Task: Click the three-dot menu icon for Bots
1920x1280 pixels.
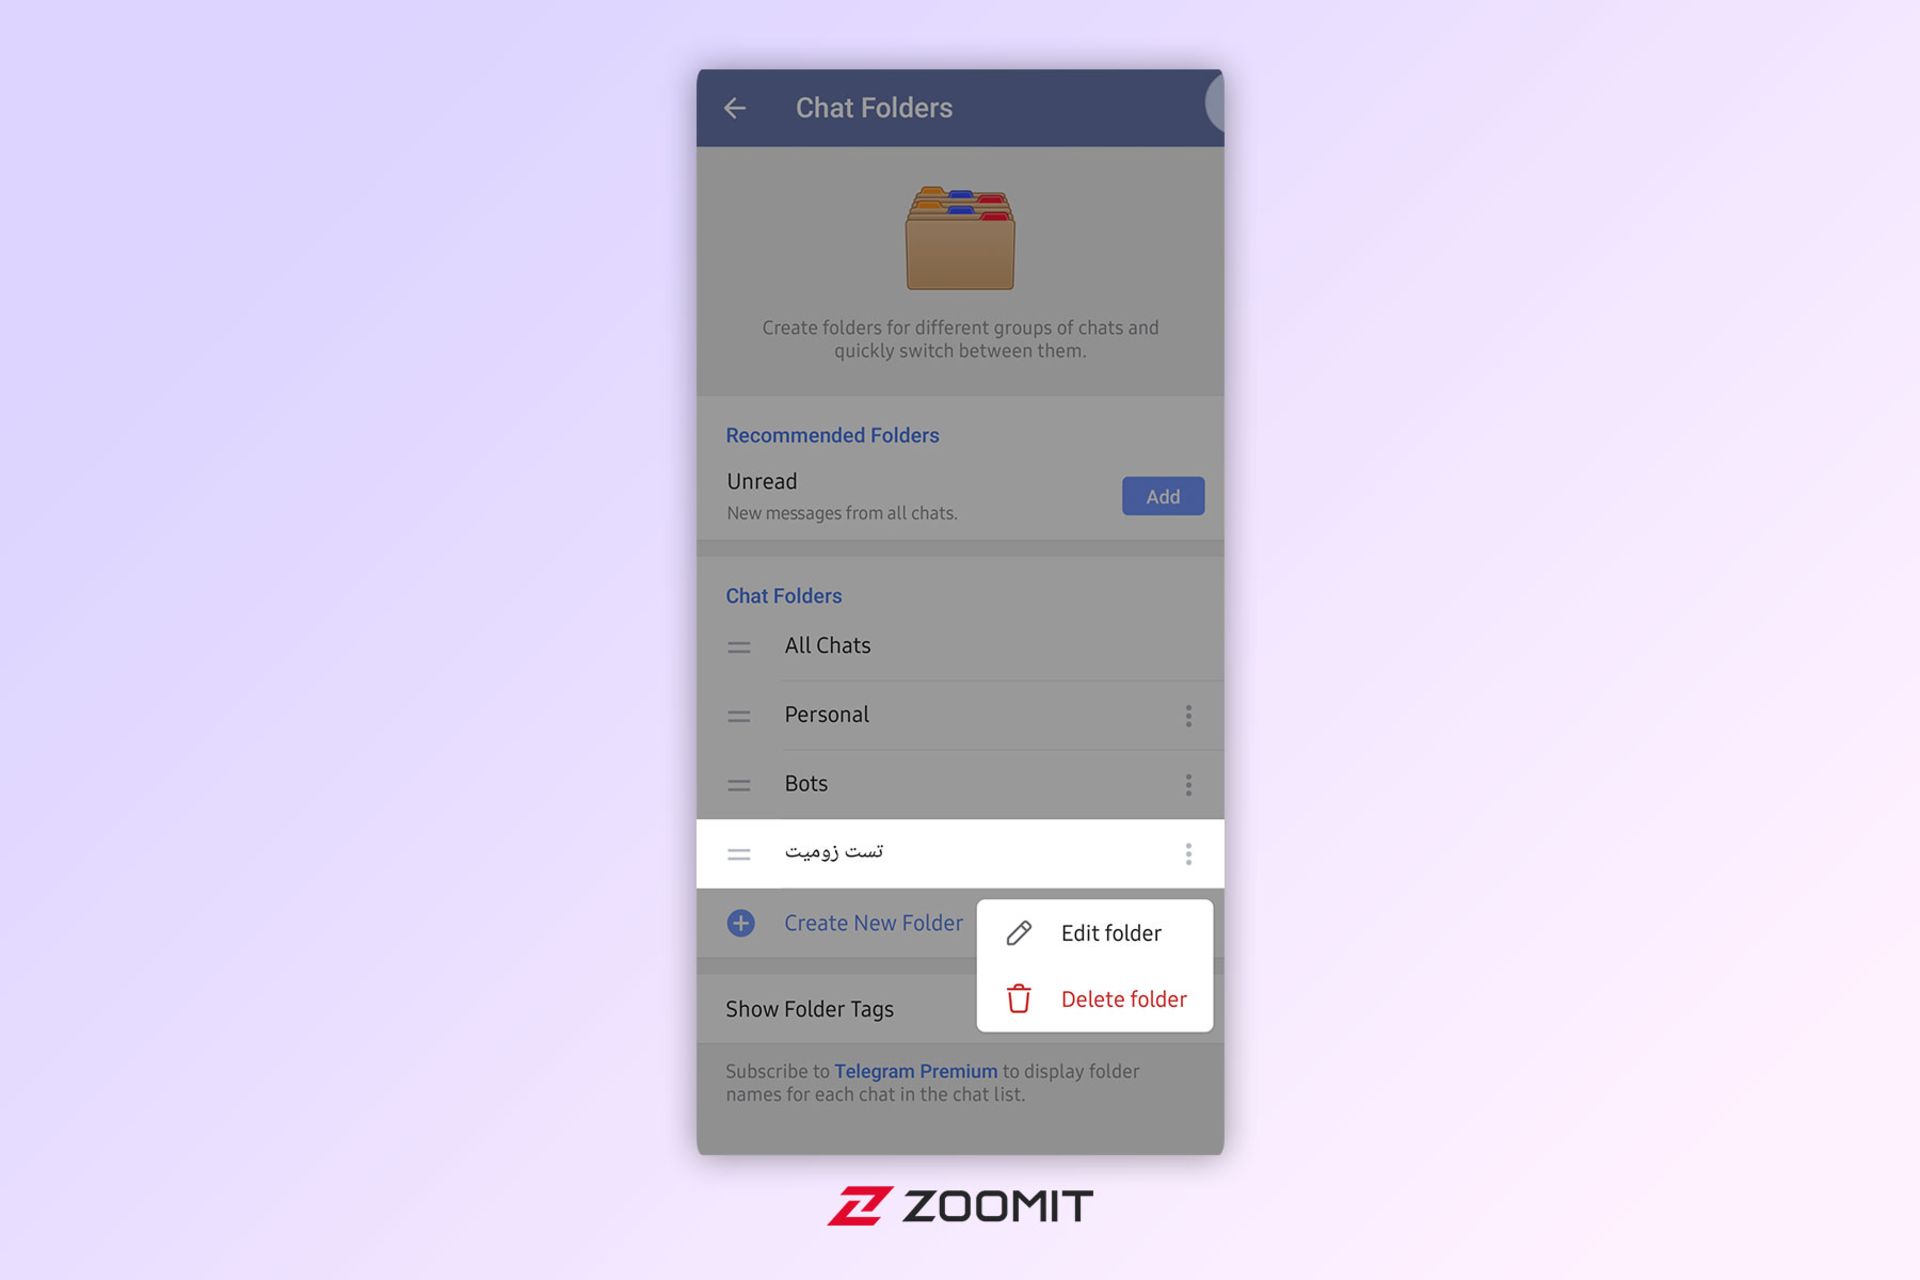Action: pos(1187,784)
